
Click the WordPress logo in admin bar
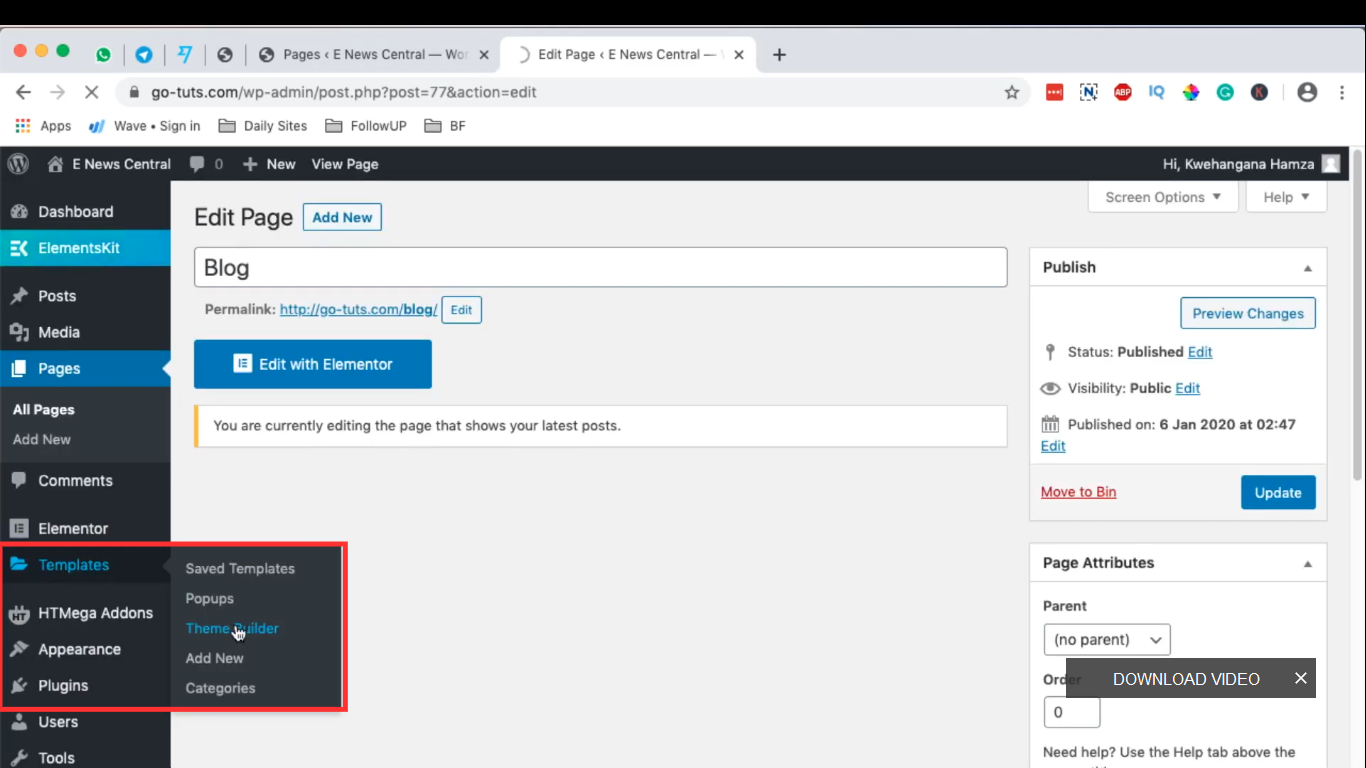(18, 164)
